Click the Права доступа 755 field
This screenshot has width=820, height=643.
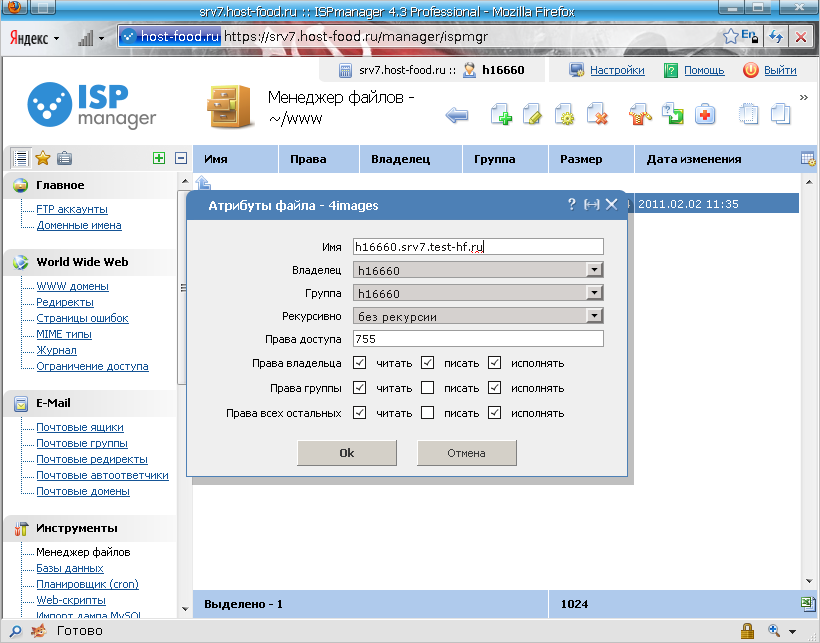pos(478,339)
